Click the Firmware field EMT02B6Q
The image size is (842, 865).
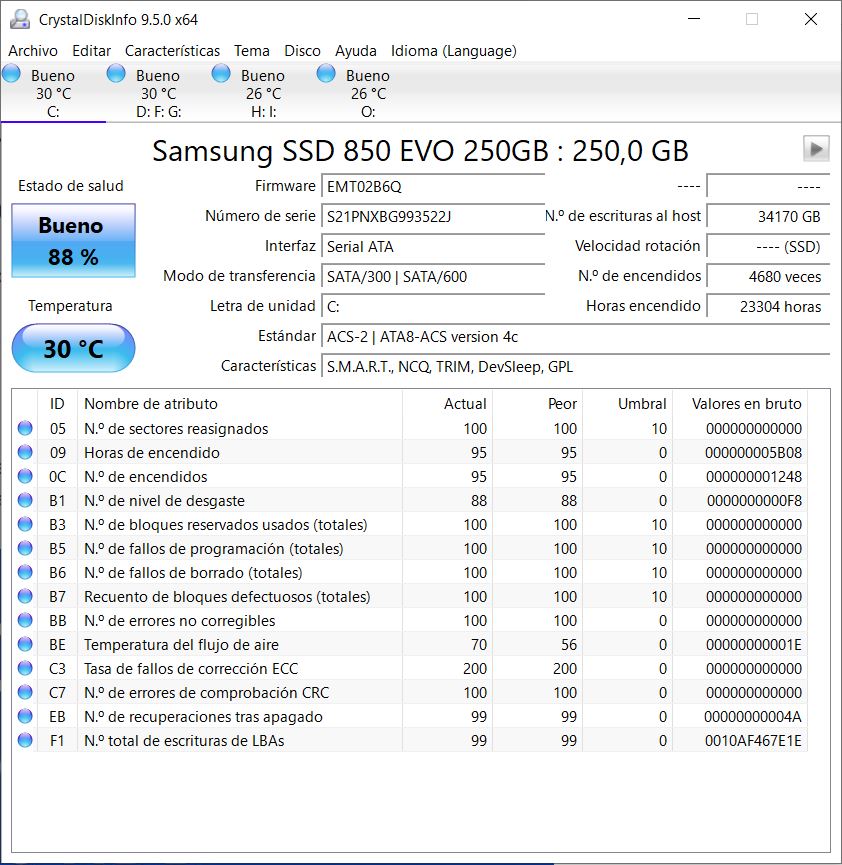pyautogui.click(x=433, y=187)
